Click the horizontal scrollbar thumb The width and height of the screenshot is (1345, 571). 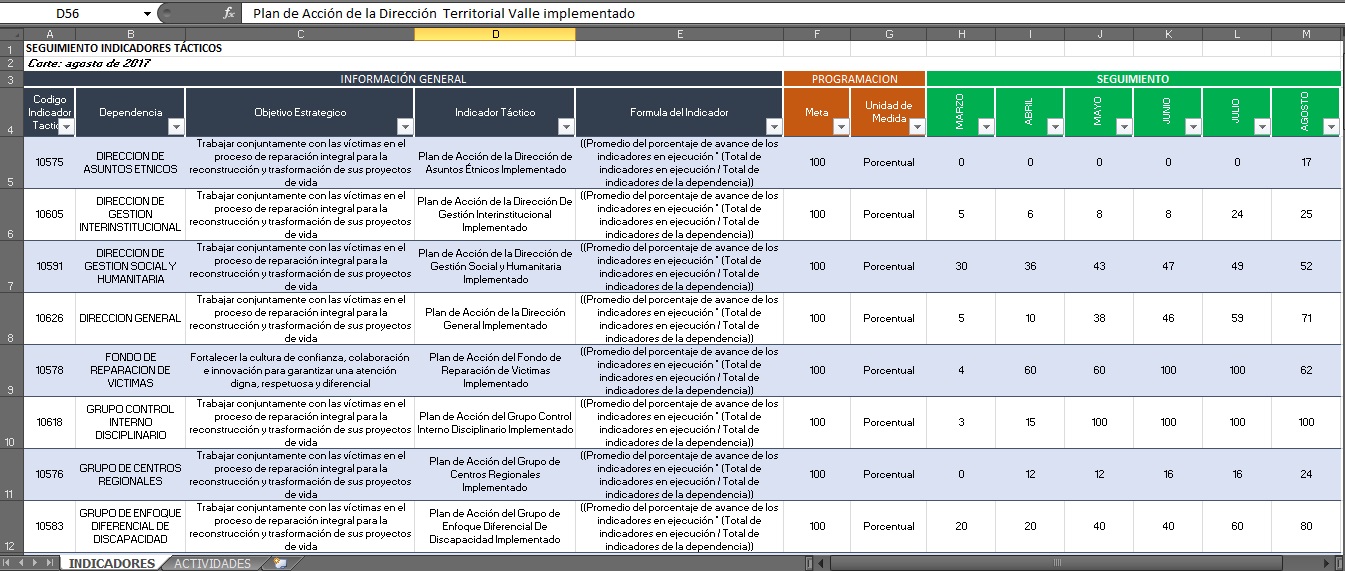pyautogui.click(x=1055, y=564)
